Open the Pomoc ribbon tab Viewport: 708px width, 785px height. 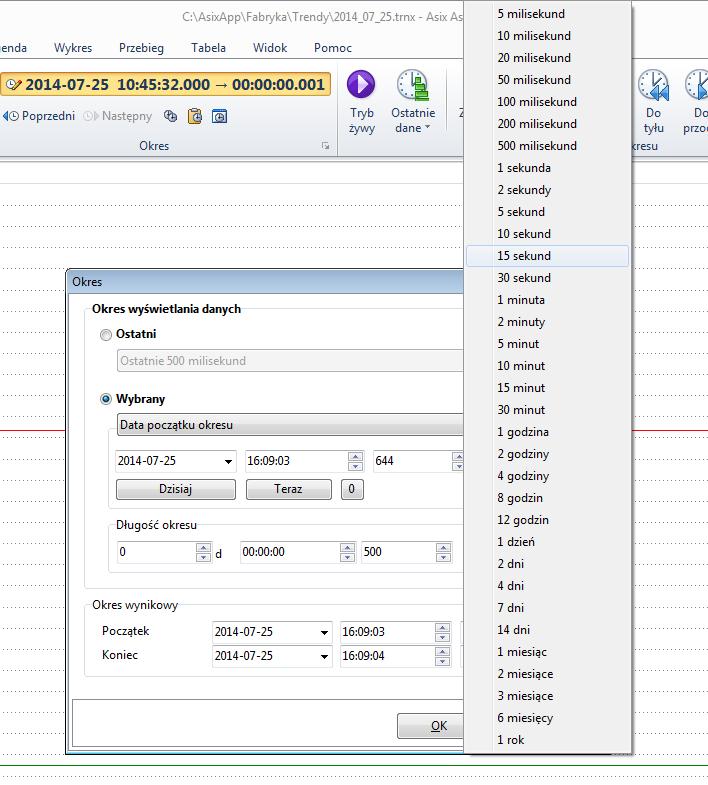click(x=333, y=48)
